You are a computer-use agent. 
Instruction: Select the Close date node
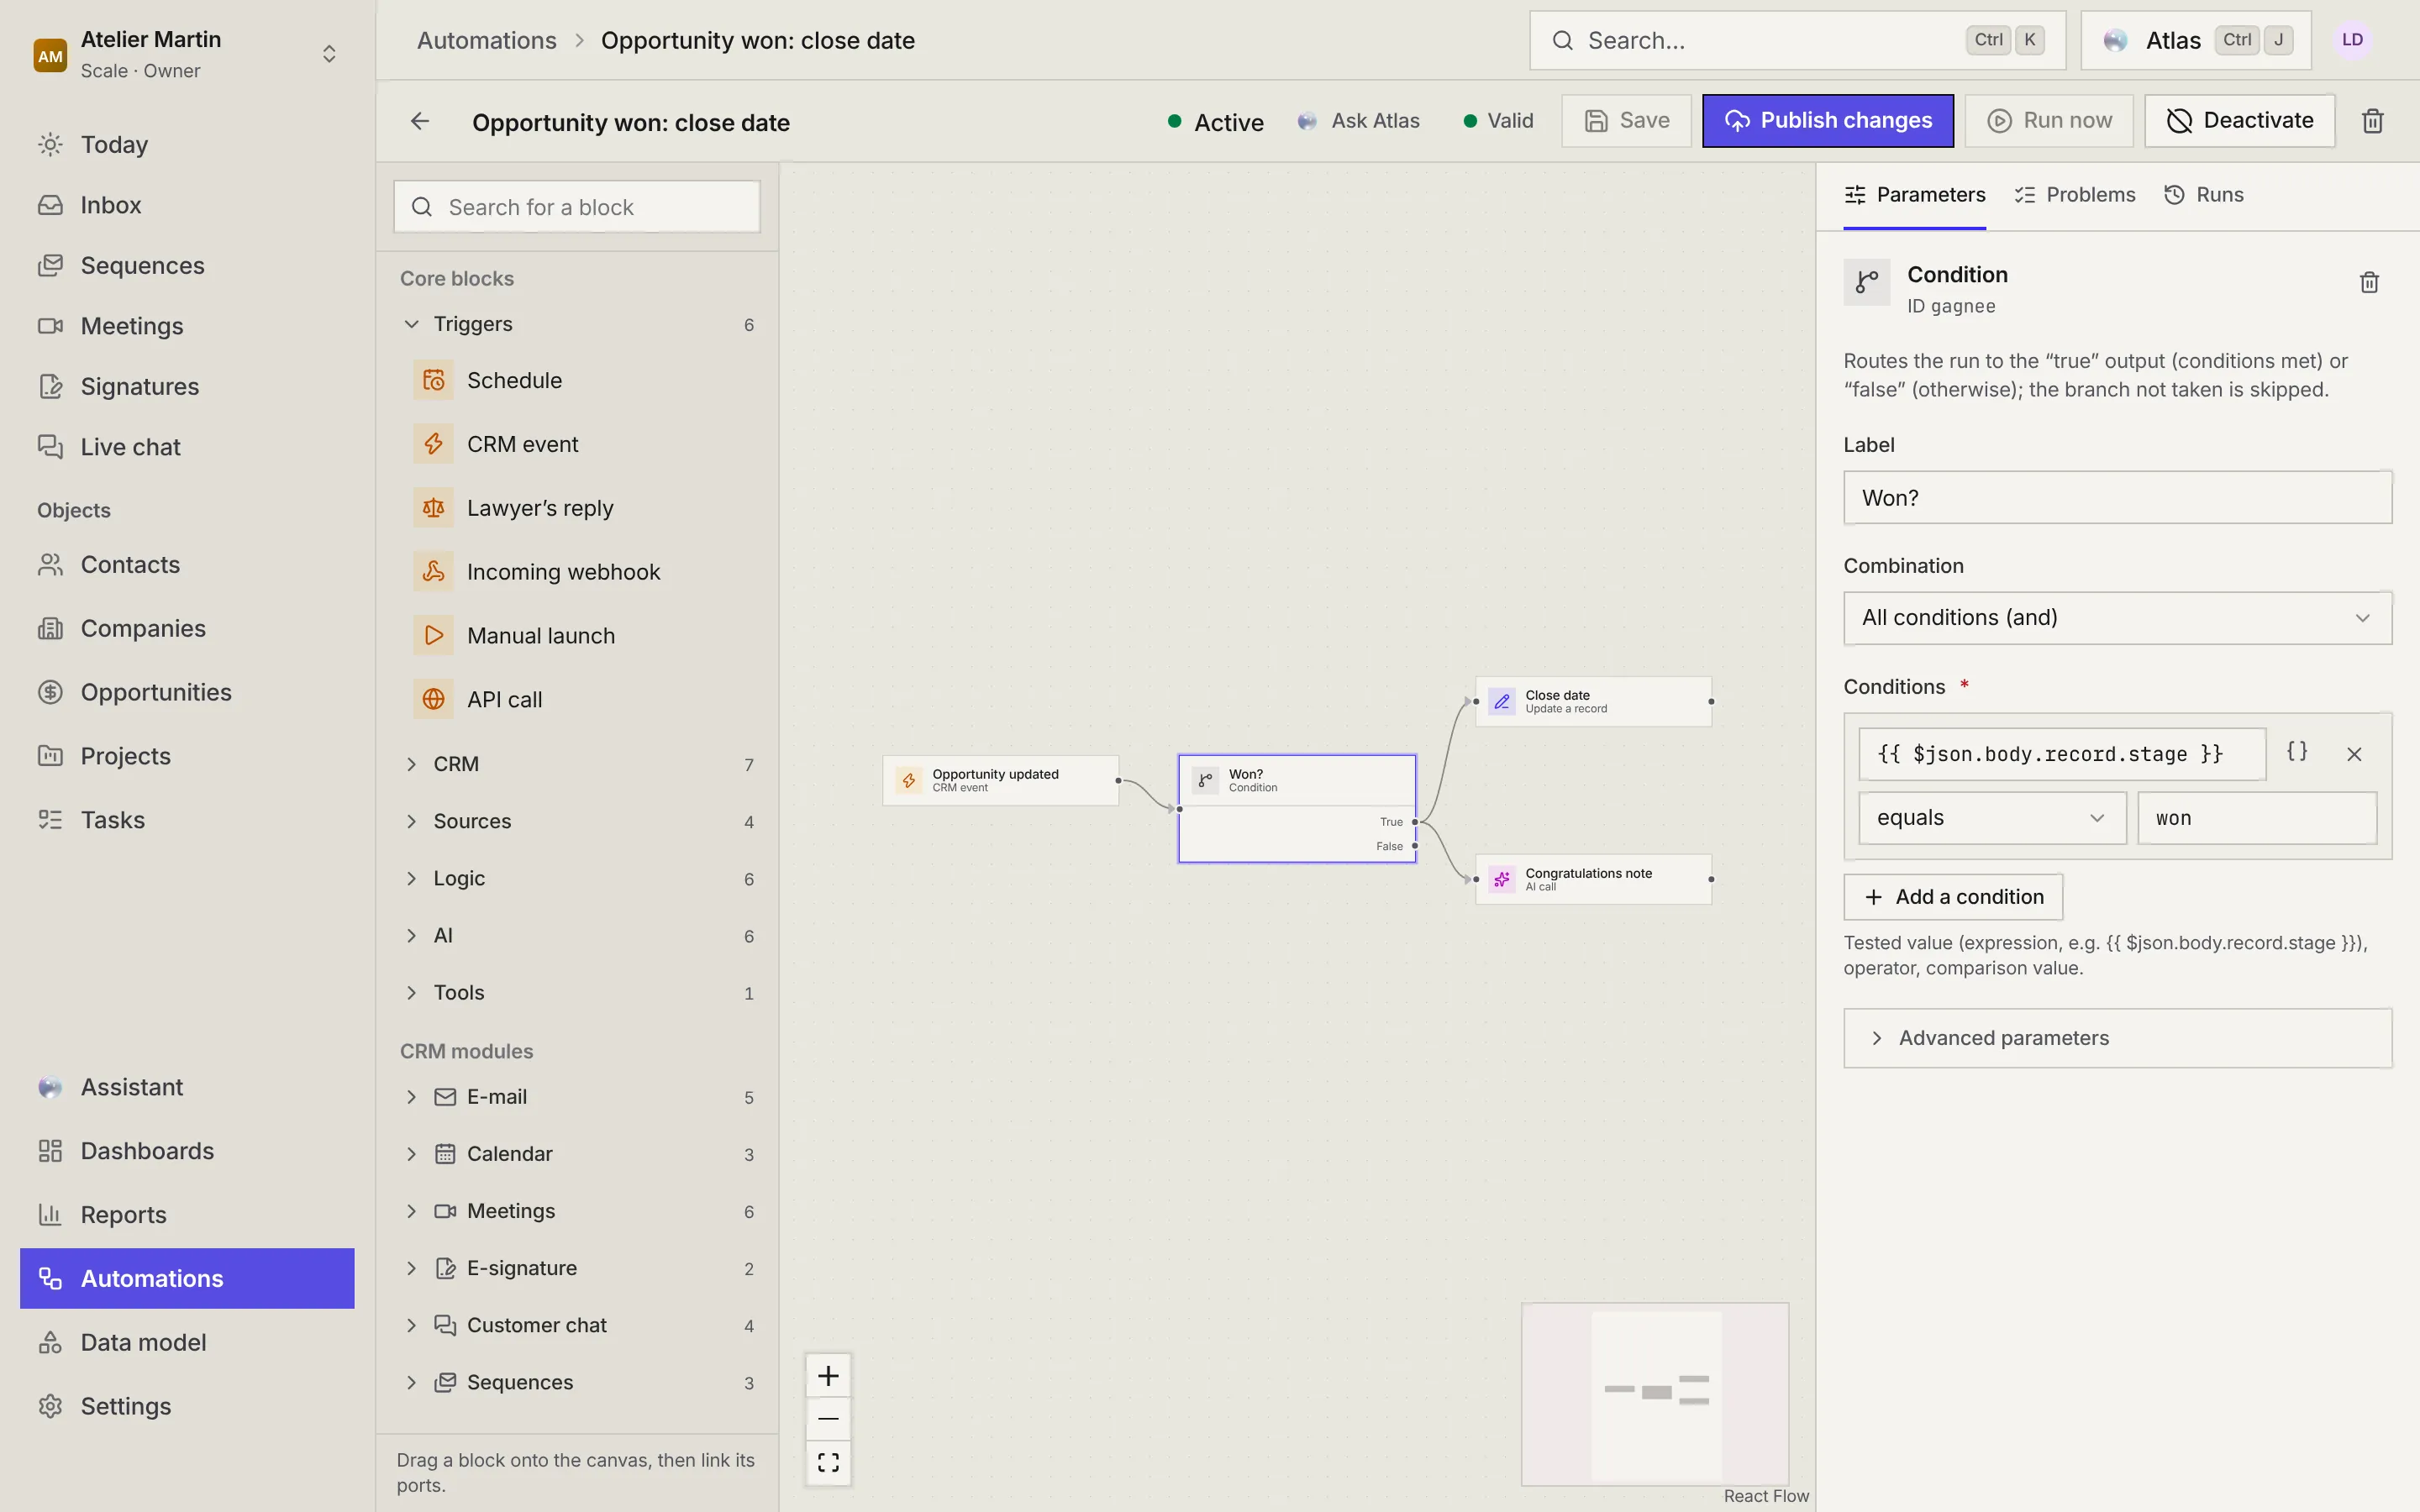(x=1593, y=701)
